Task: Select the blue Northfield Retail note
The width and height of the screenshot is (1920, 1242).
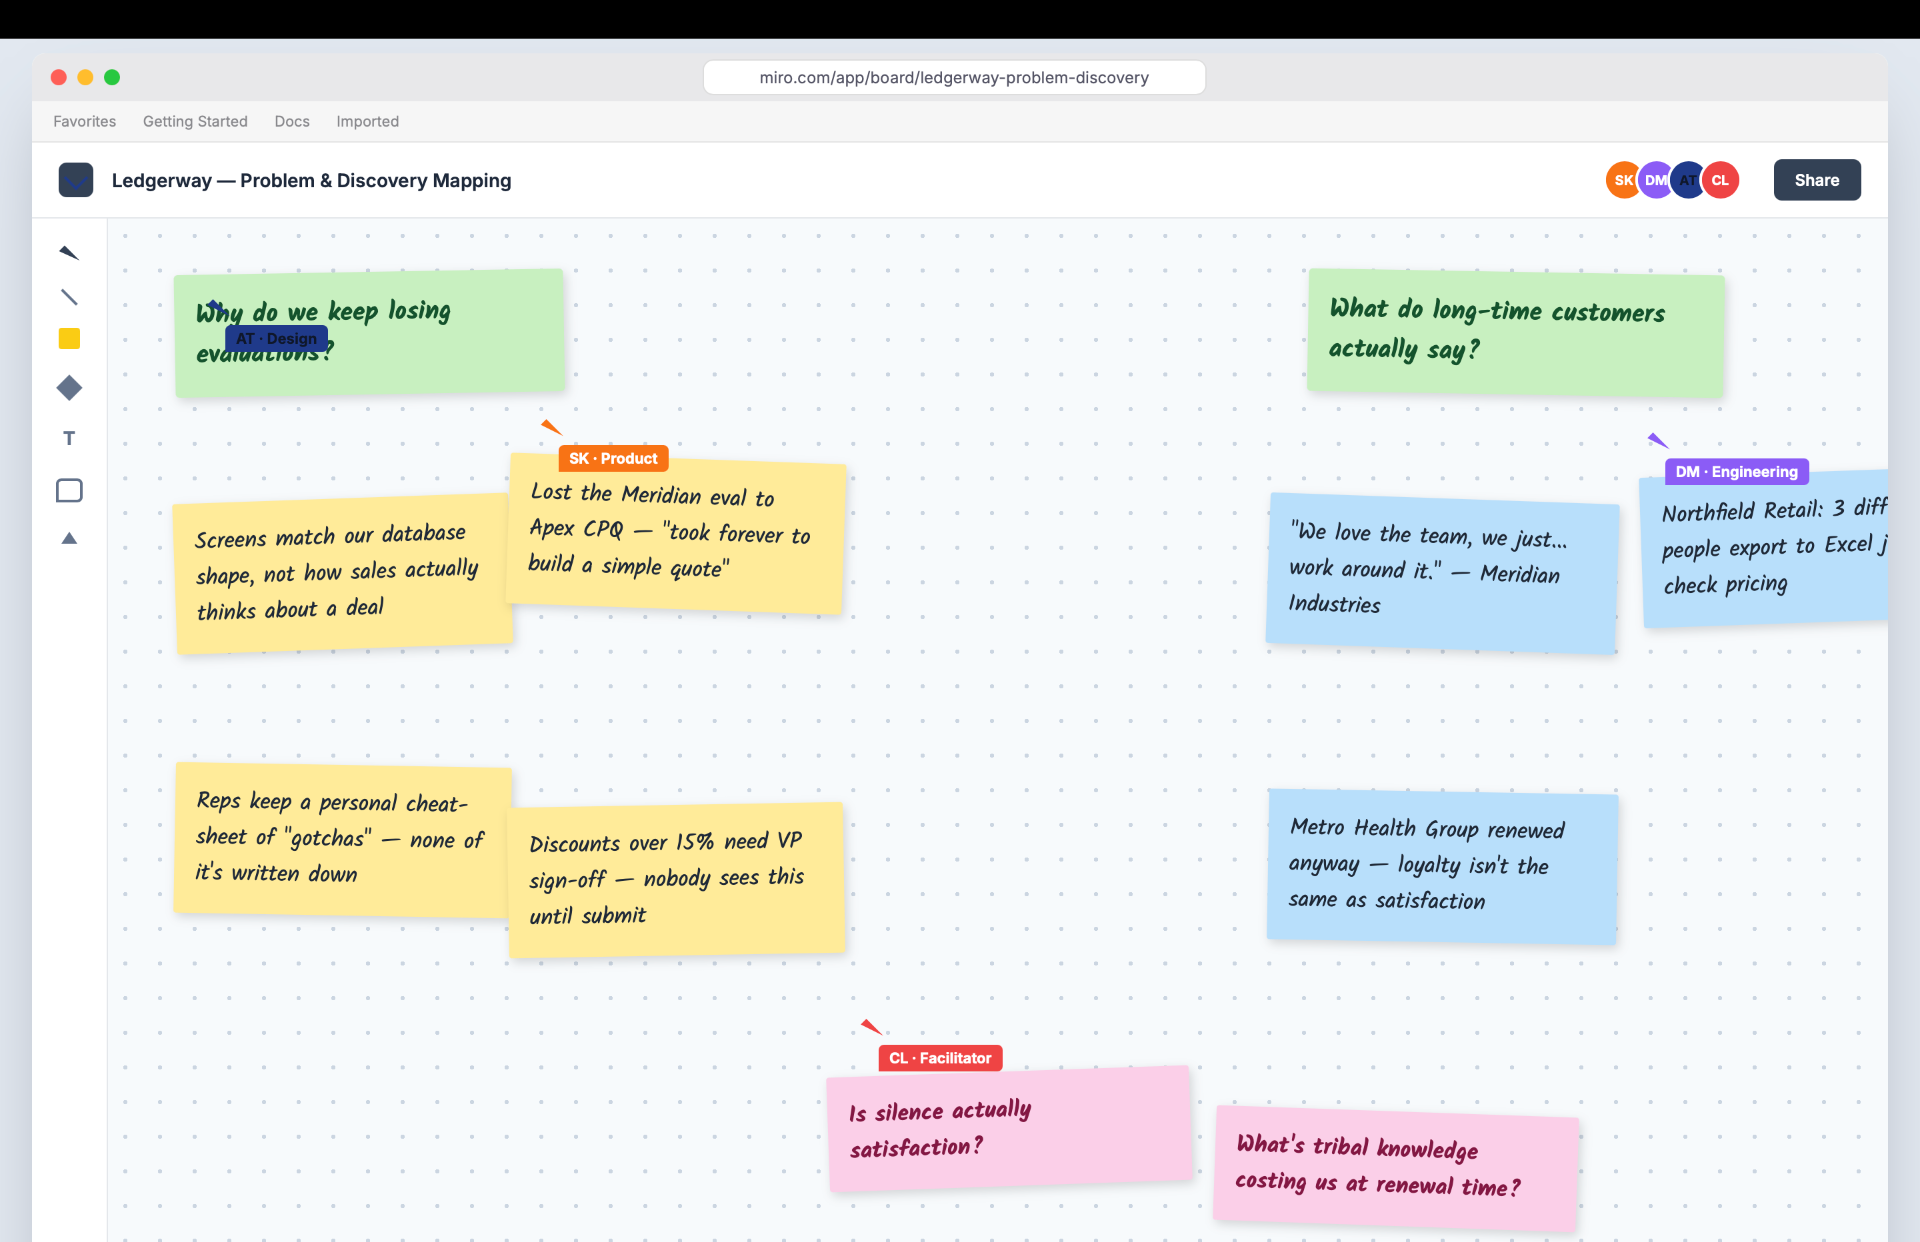Action: 1765,548
